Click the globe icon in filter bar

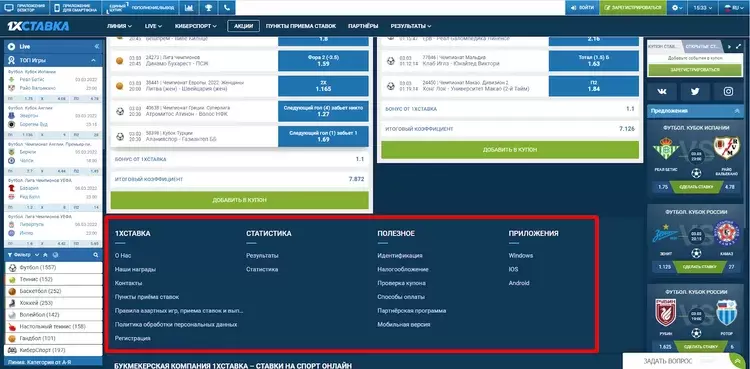click(x=55, y=255)
